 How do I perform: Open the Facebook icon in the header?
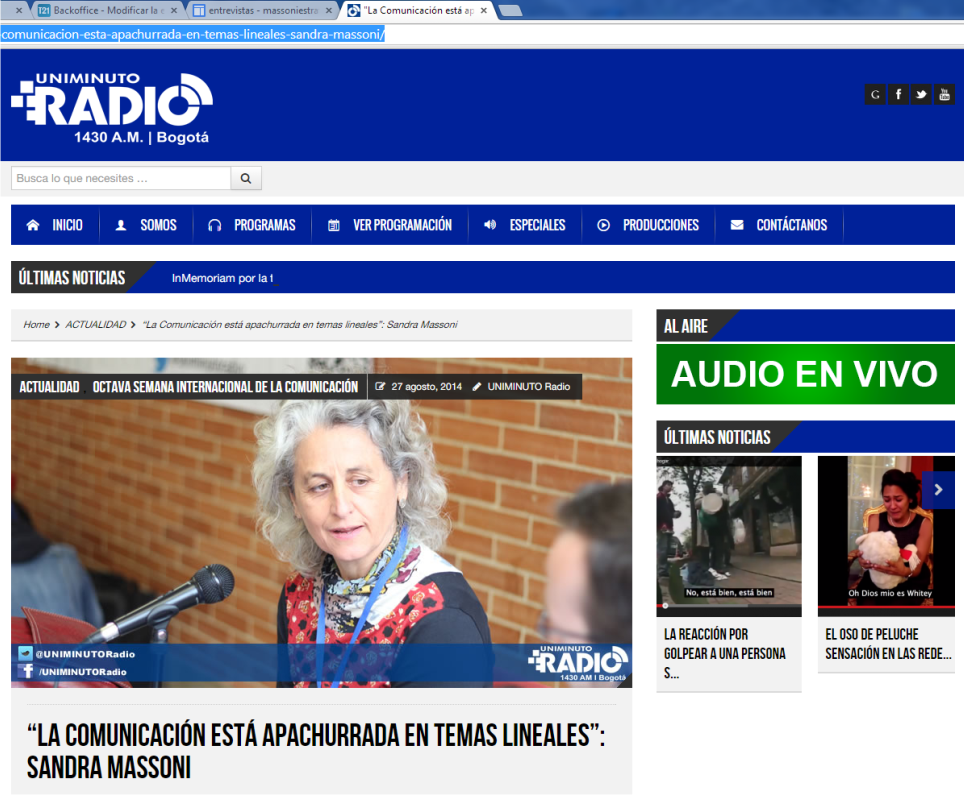898,94
